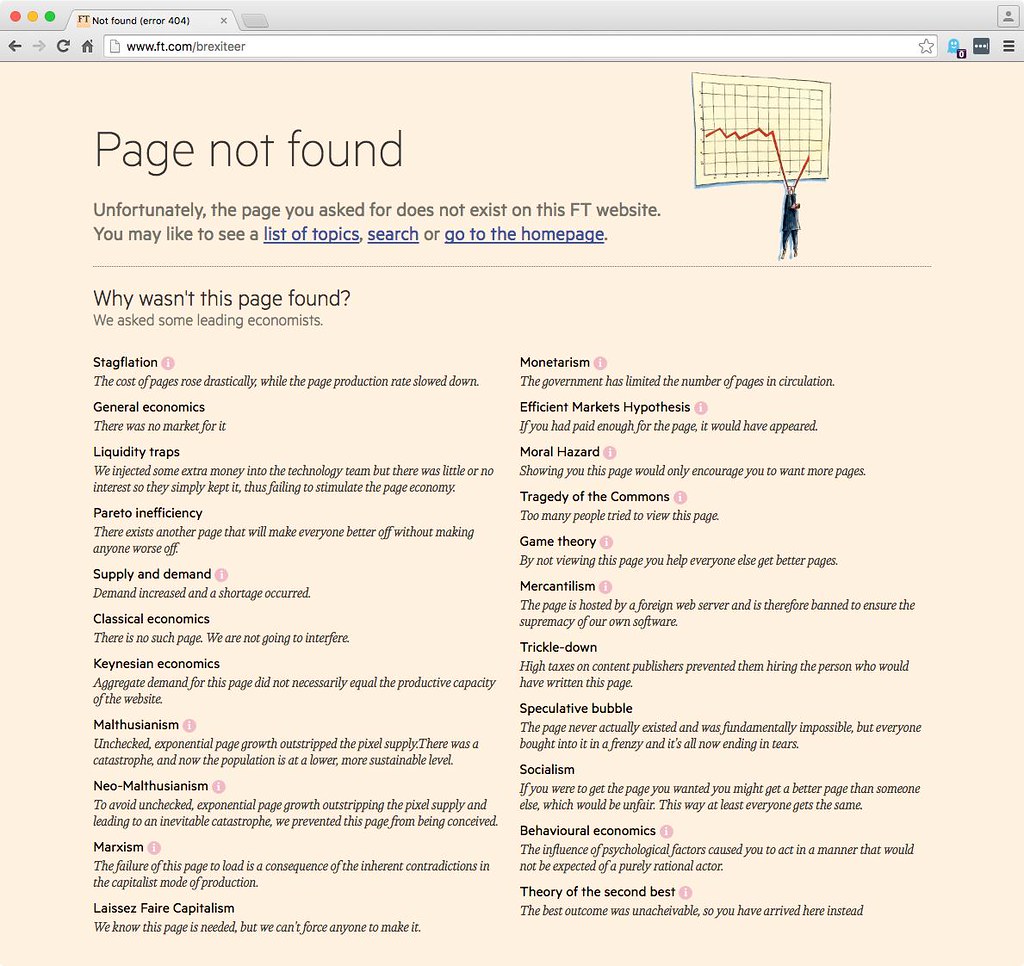
Task: Open info icon beside Neo-Malthusianism
Action: tap(219, 786)
